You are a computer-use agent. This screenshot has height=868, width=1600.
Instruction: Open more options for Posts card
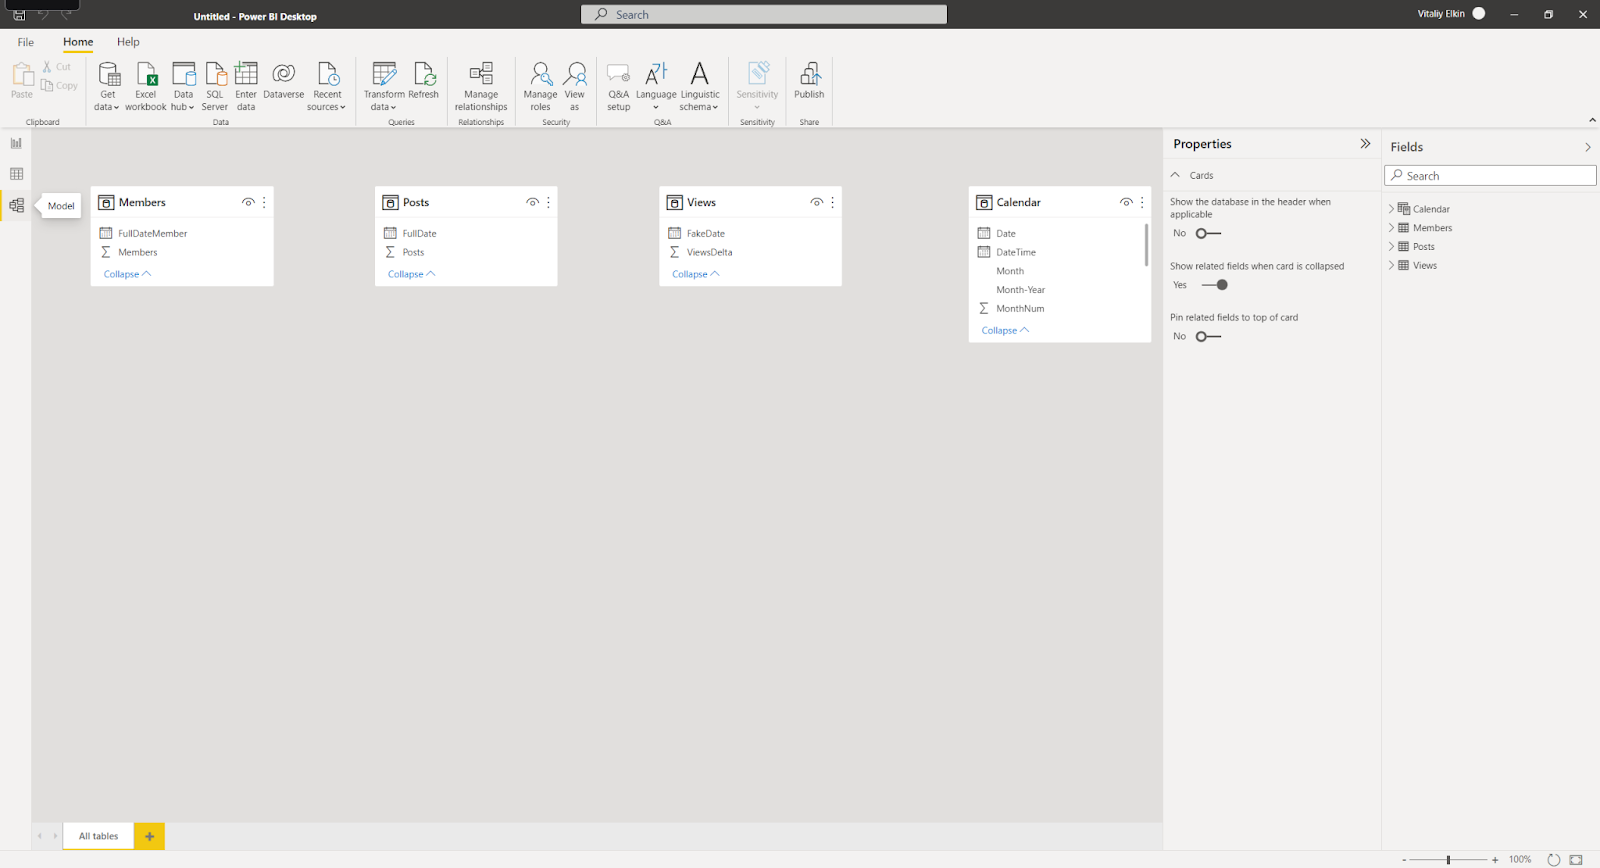[548, 202]
